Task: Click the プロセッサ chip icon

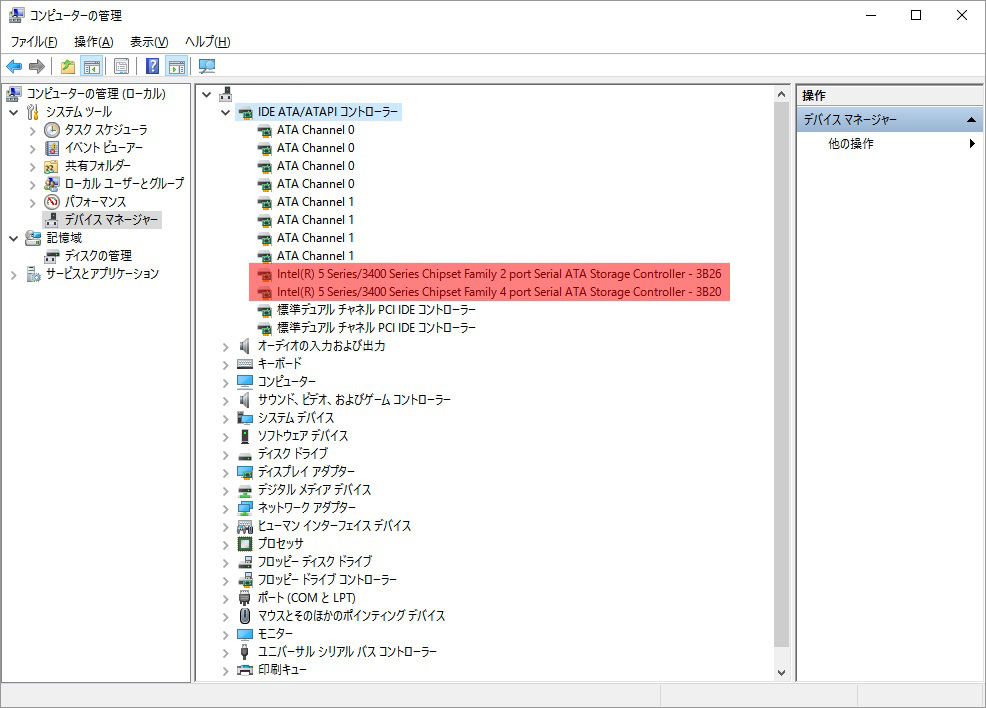Action: [245, 544]
